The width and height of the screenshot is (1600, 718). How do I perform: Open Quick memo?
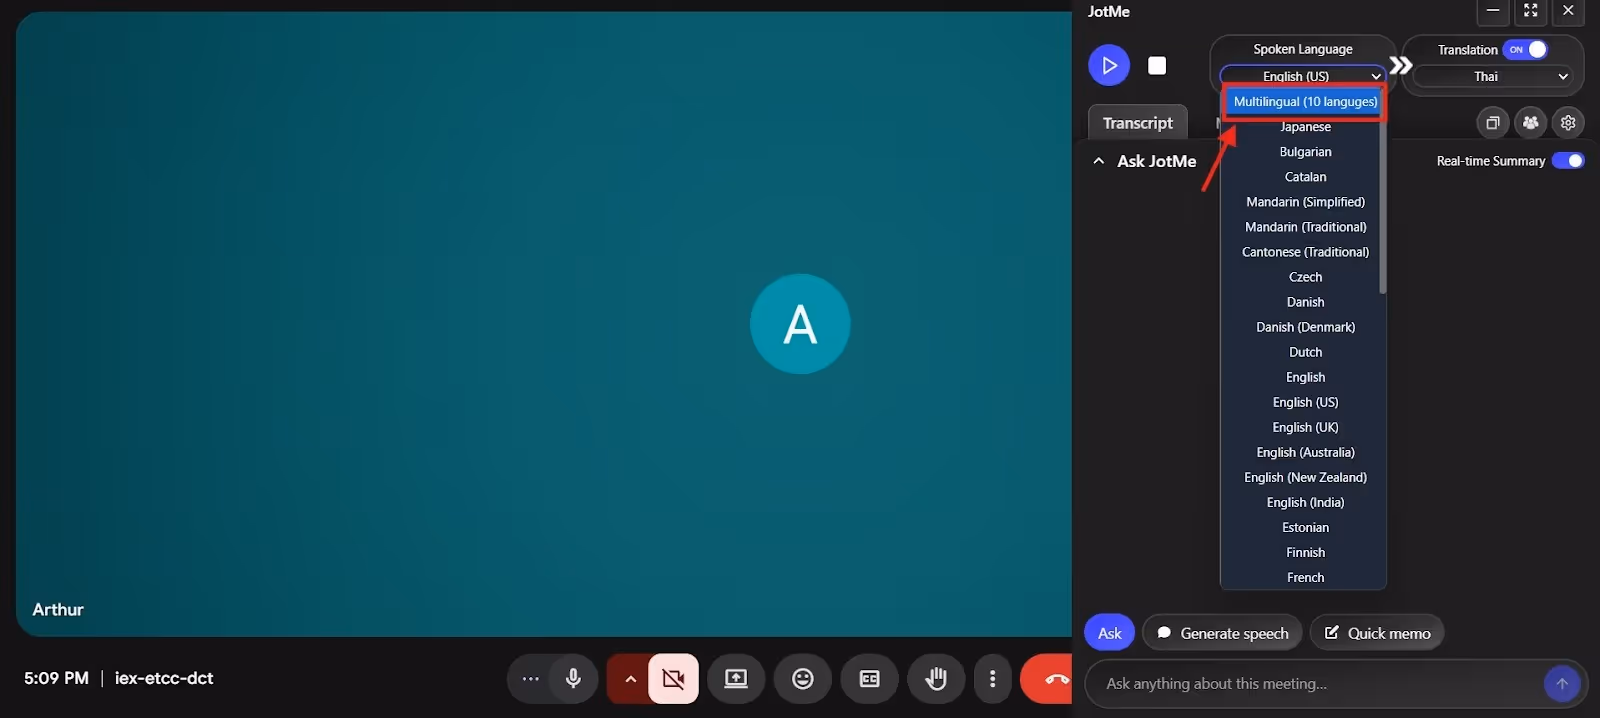pos(1377,633)
